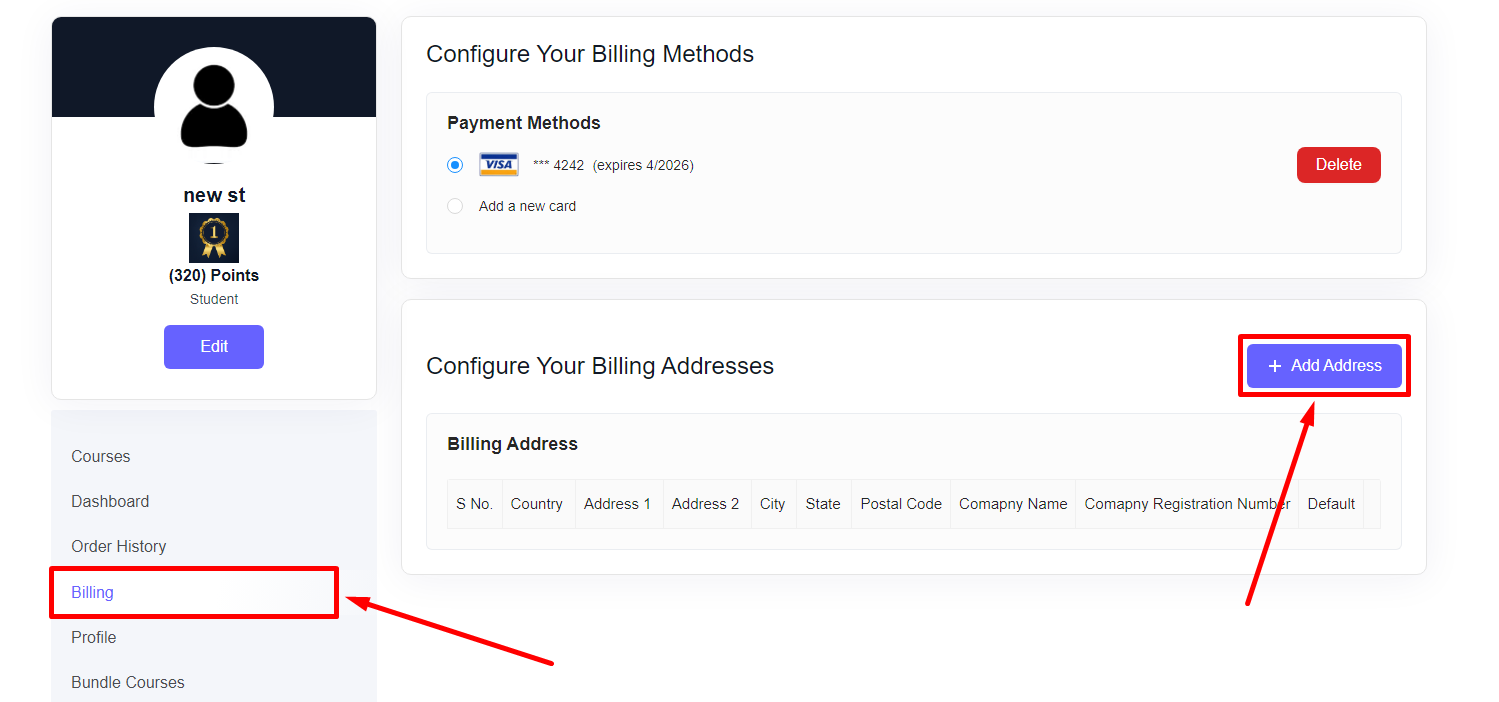Open Courses in the sidebar
Viewport: 1499px width, 702px height.
tap(101, 456)
